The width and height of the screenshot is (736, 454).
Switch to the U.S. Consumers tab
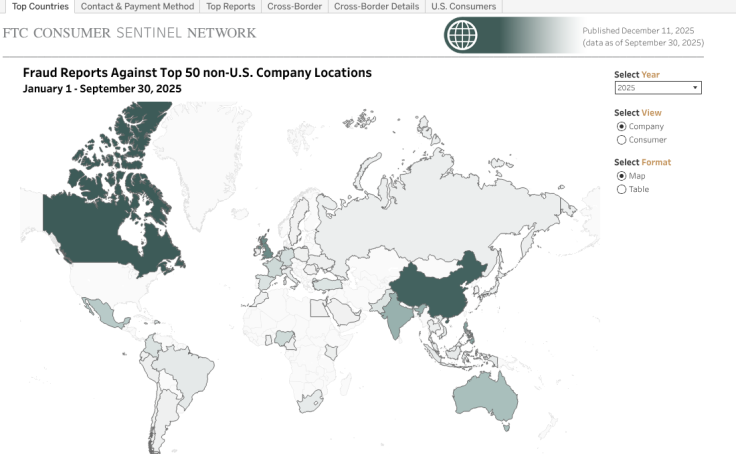(464, 7)
